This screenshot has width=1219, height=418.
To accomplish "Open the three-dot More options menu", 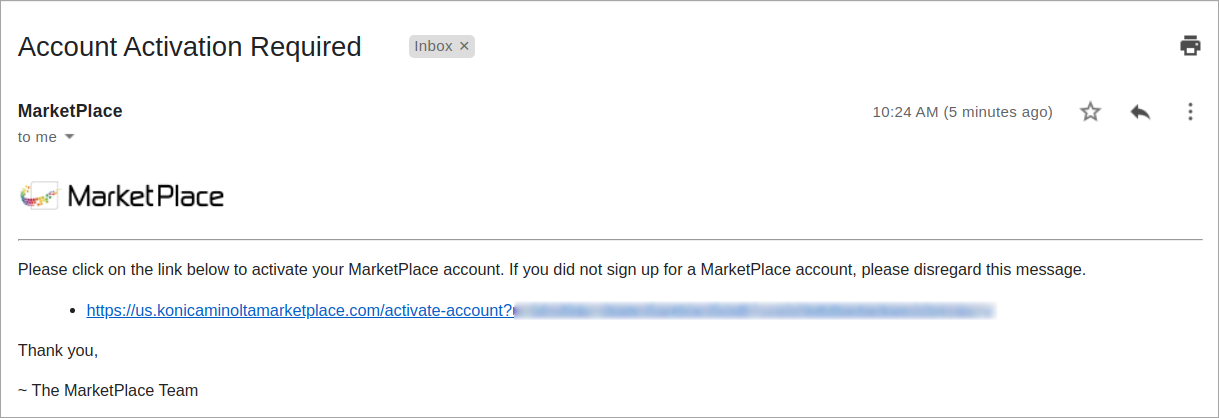I will tap(1190, 112).
